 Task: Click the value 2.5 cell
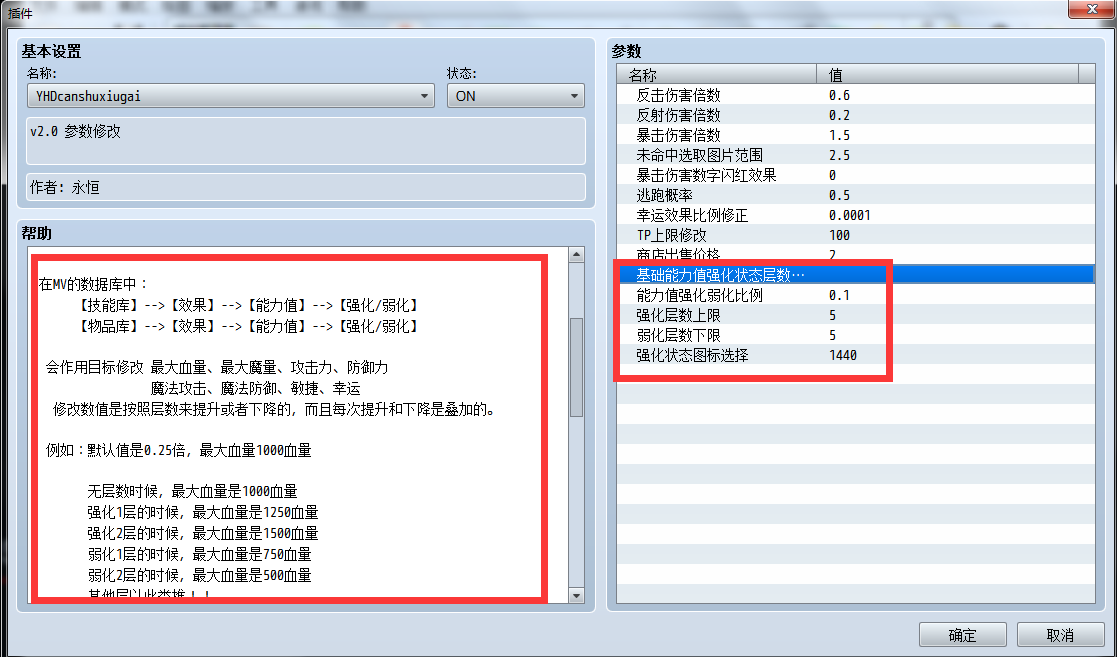(839, 155)
